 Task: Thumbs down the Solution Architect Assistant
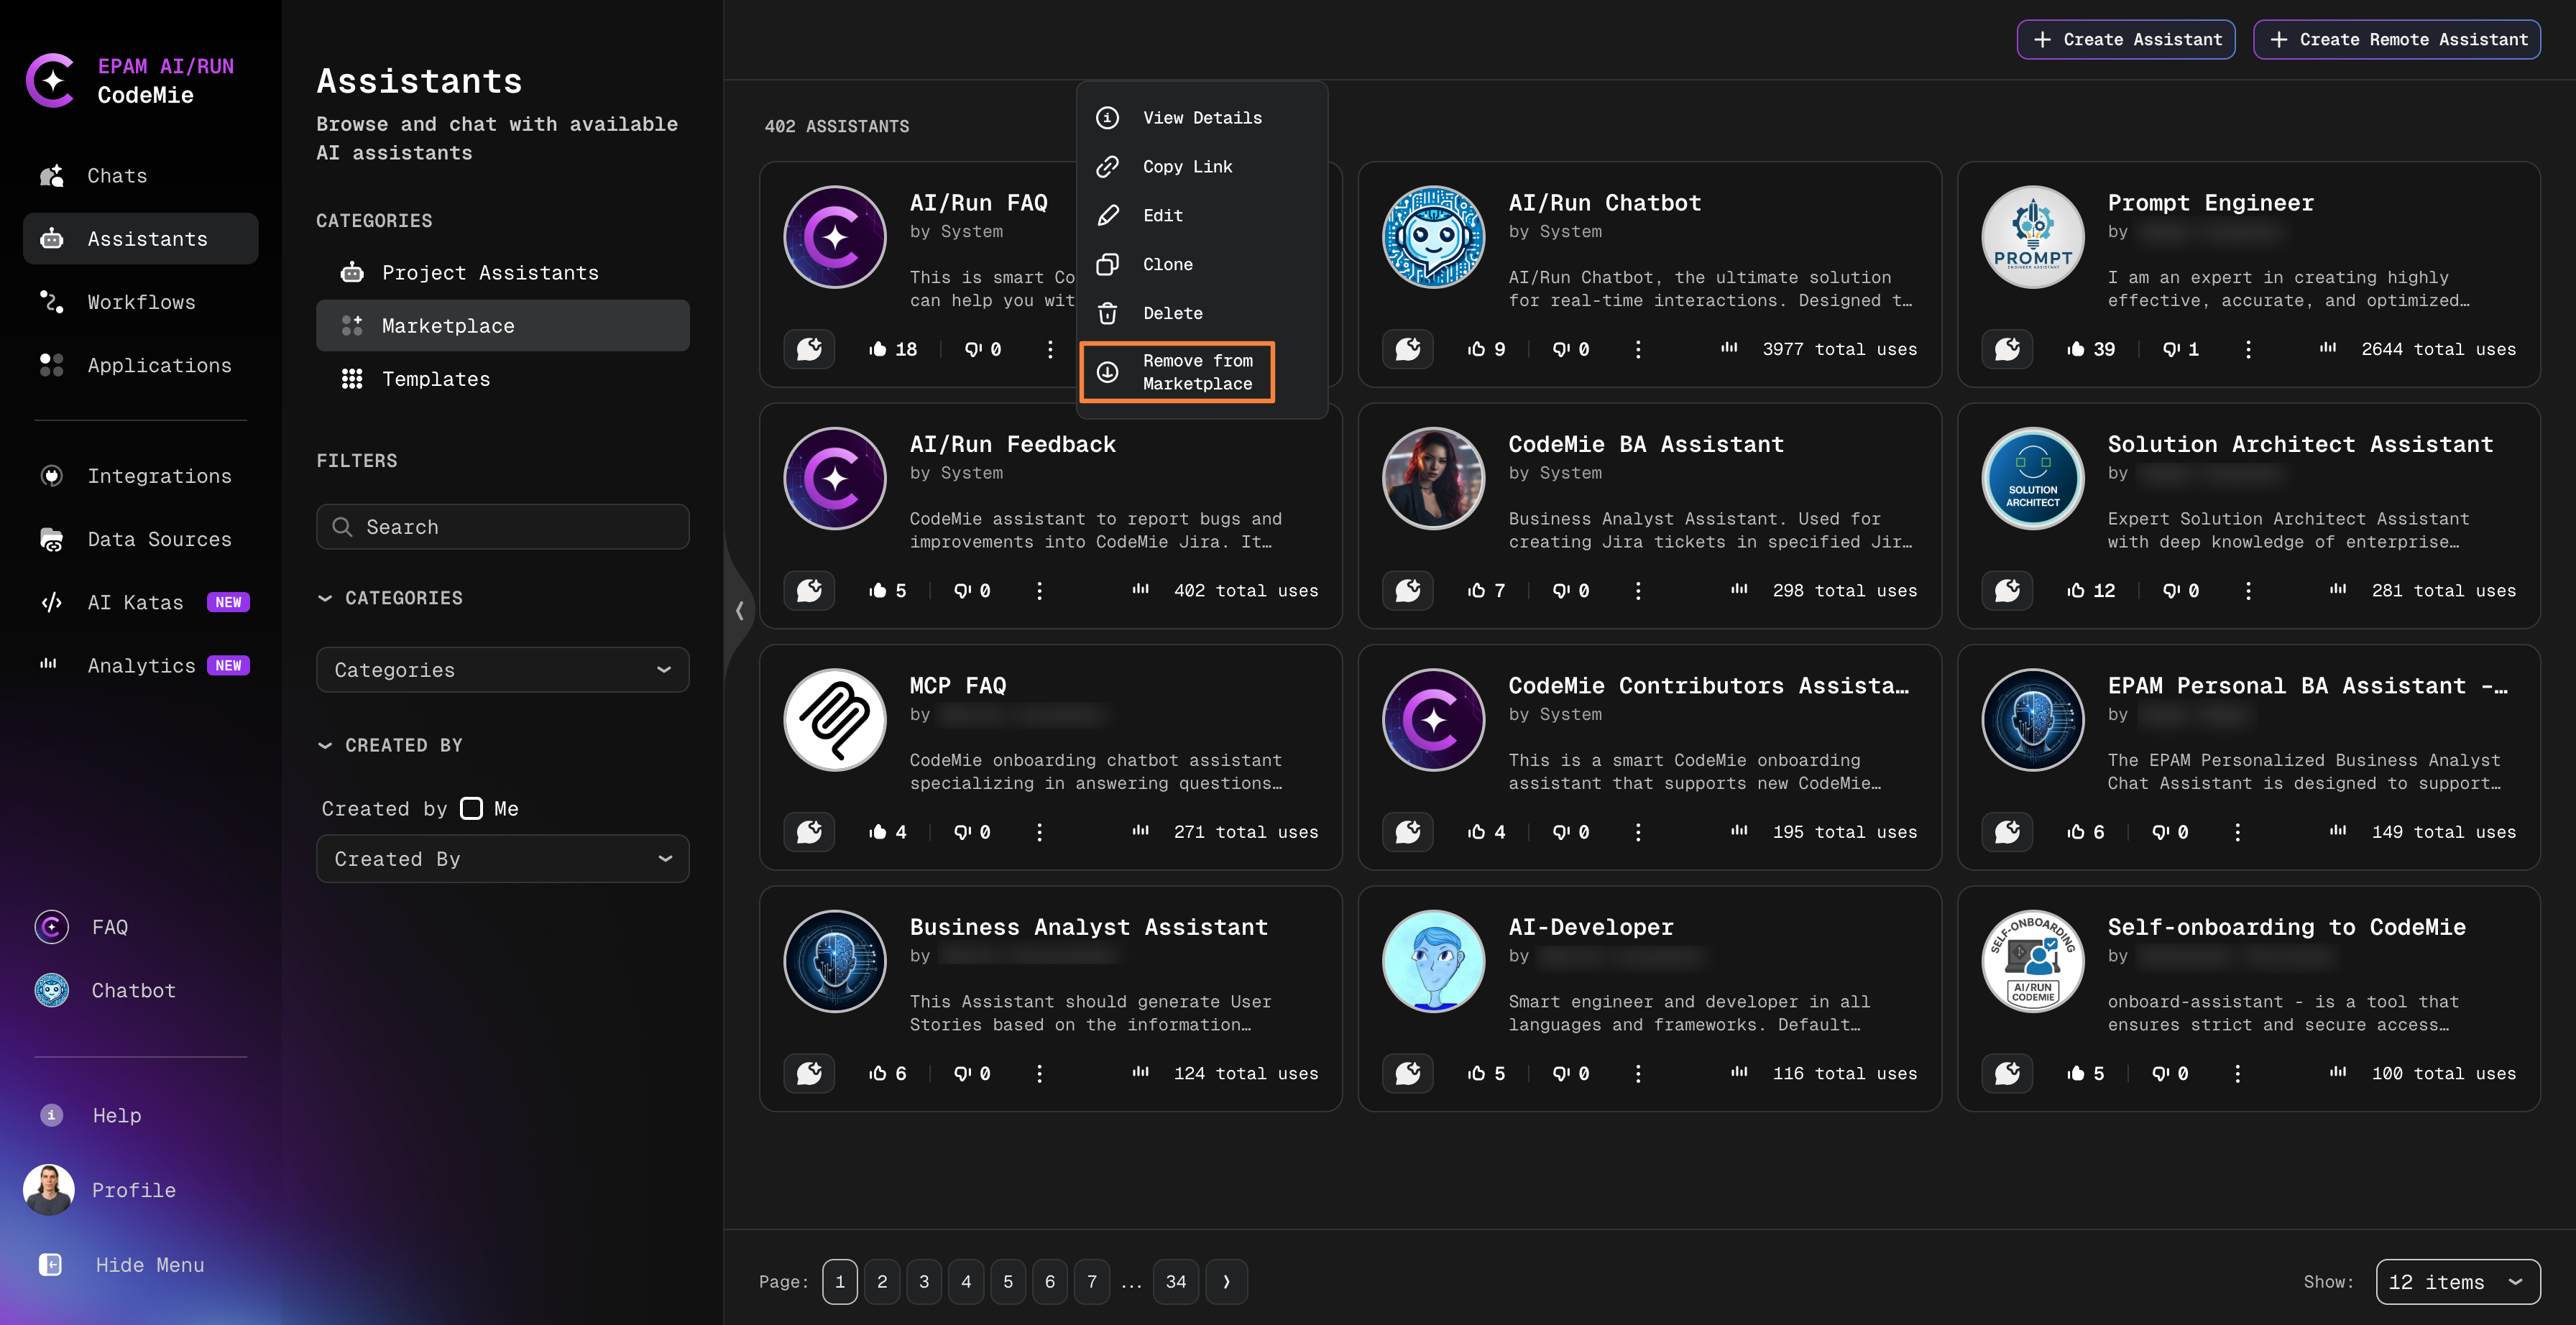point(2171,591)
